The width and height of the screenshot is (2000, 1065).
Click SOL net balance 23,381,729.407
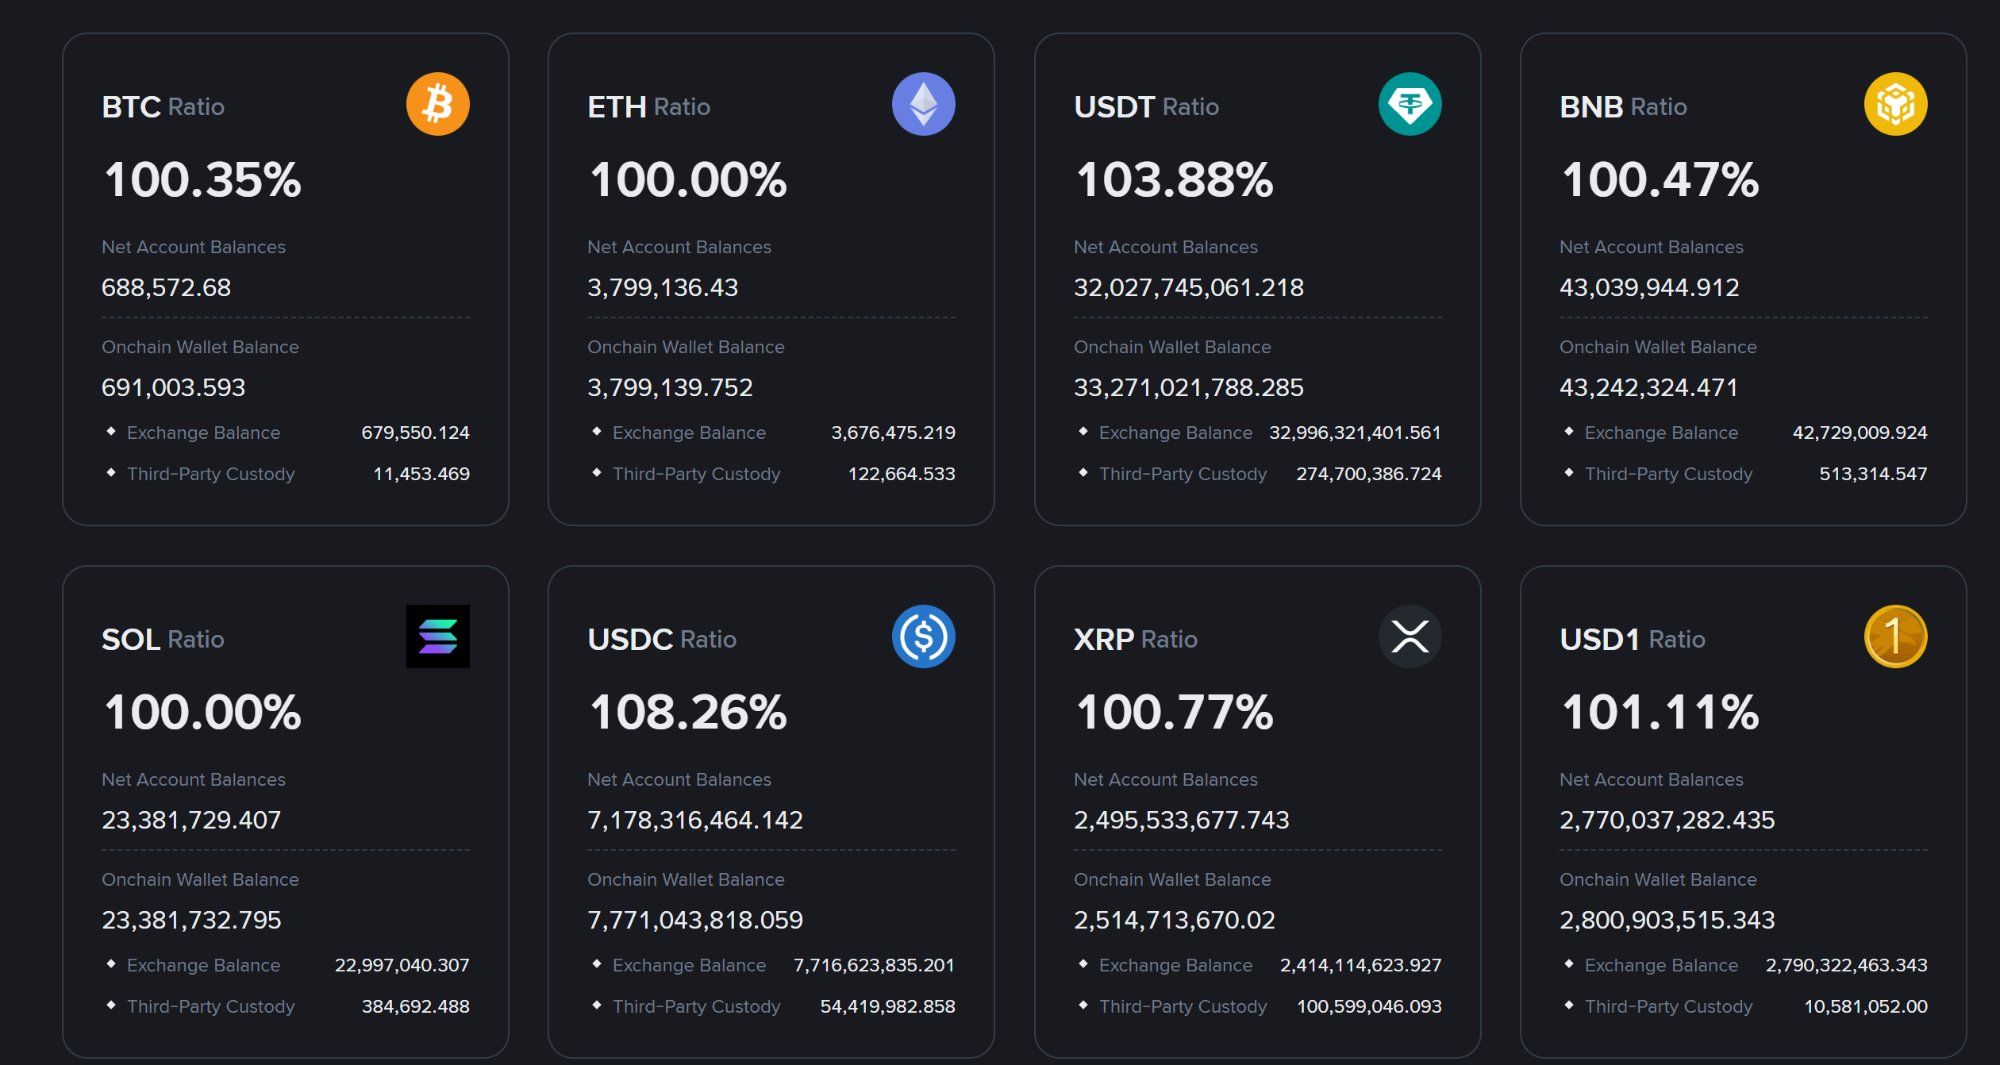(191, 821)
